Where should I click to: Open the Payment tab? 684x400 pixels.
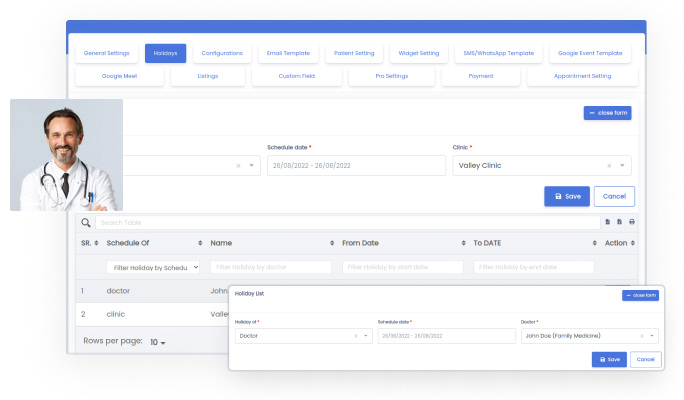pos(481,76)
